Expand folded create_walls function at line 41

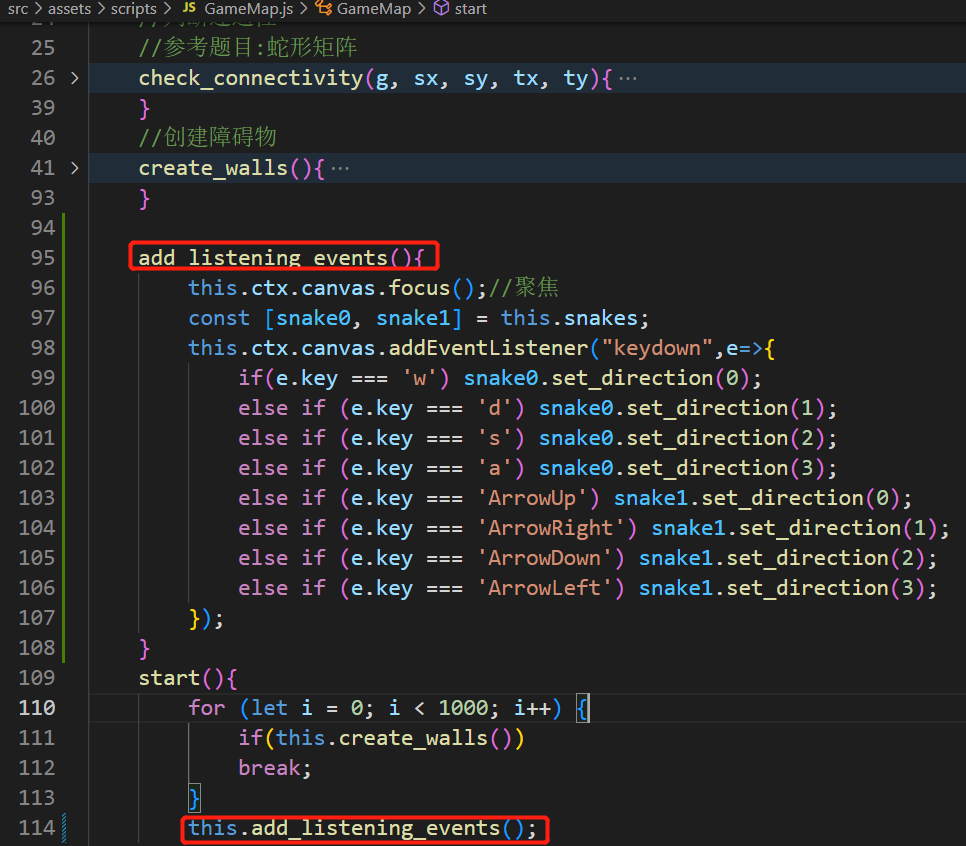pyautogui.click(x=75, y=168)
